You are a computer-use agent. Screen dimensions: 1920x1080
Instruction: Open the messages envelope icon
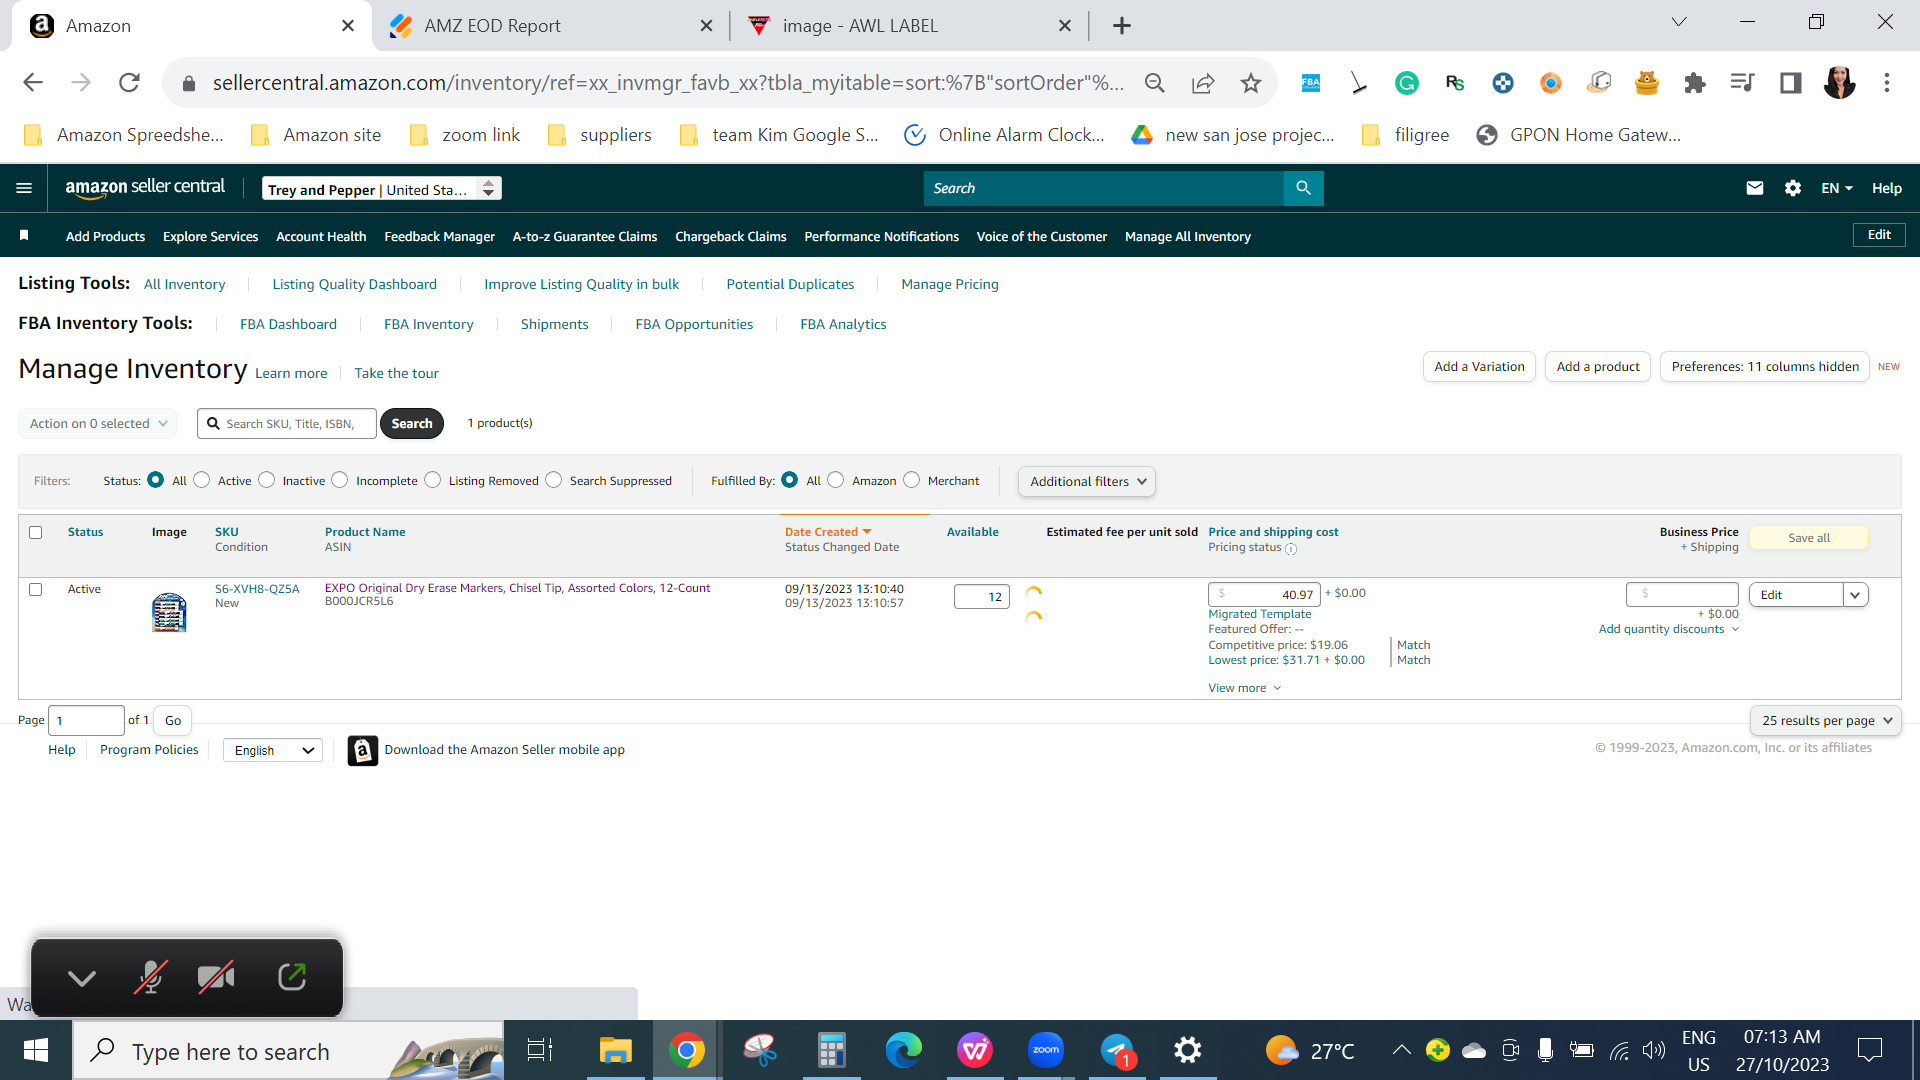(1754, 188)
